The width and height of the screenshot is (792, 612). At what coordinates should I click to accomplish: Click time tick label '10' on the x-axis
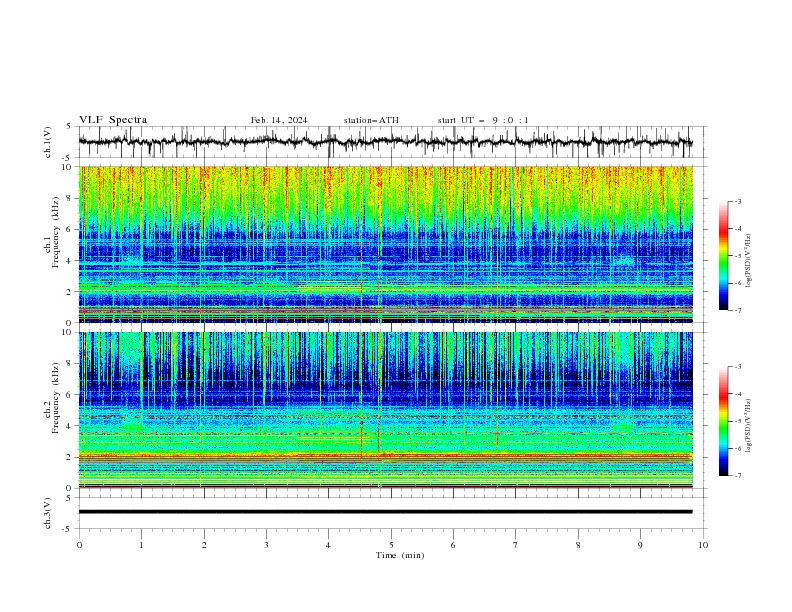[x=703, y=545]
